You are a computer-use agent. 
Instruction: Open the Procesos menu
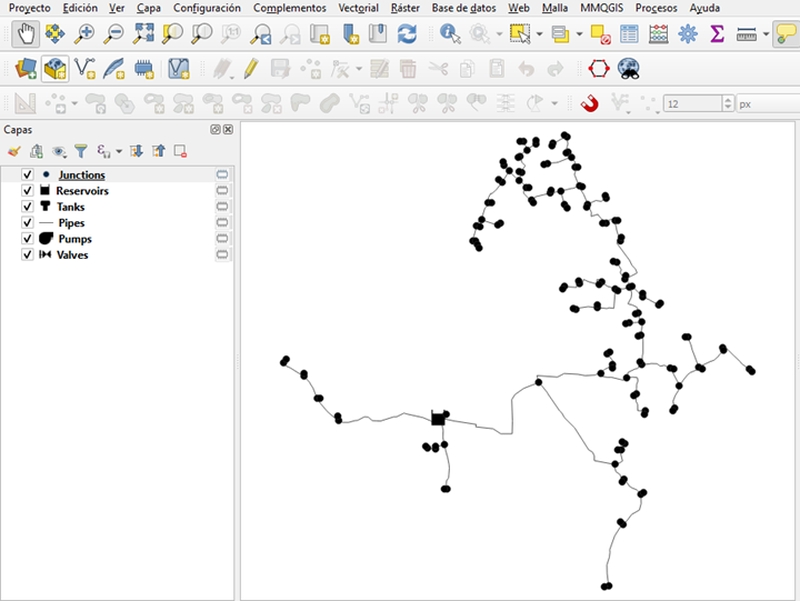pyautogui.click(x=656, y=8)
